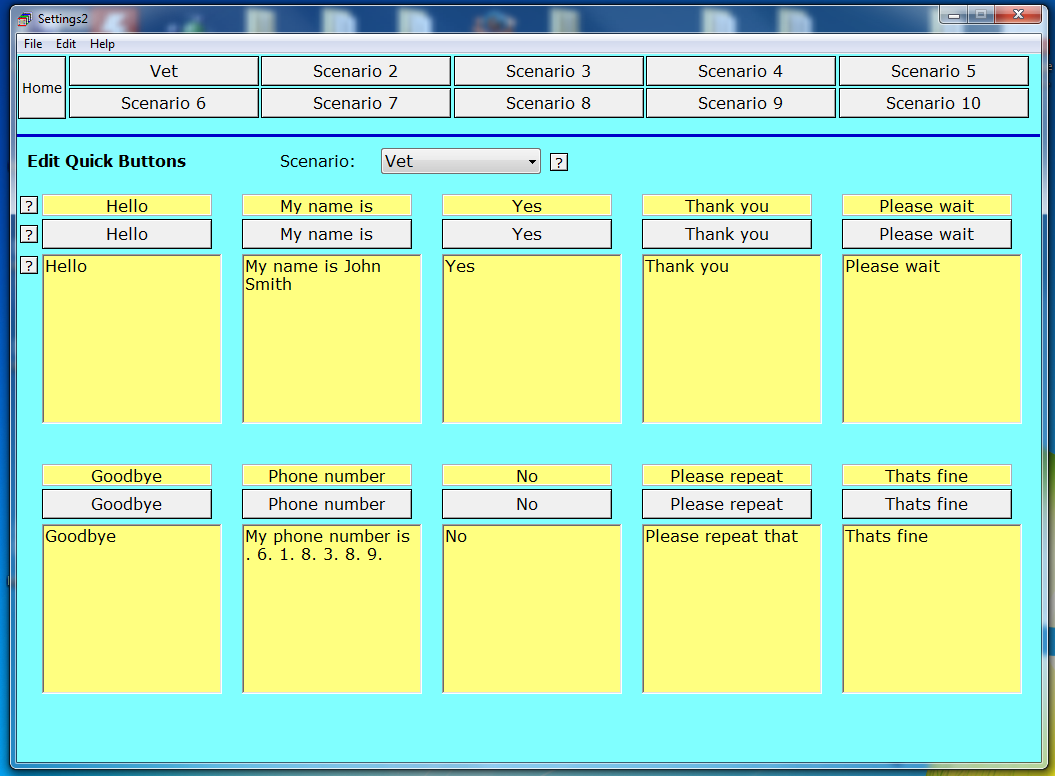Click the ? icon beside the Hello button row
This screenshot has width=1055, height=776.
click(28, 234)
